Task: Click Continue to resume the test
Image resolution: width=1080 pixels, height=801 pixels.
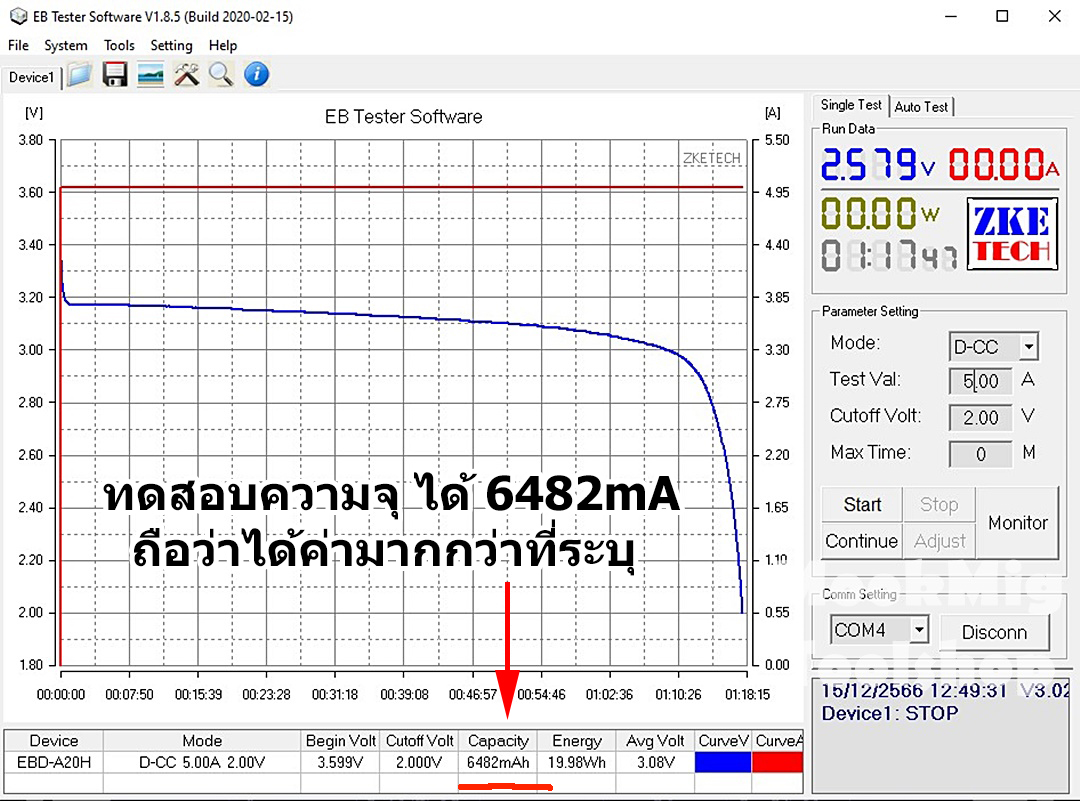Action: 861,540
